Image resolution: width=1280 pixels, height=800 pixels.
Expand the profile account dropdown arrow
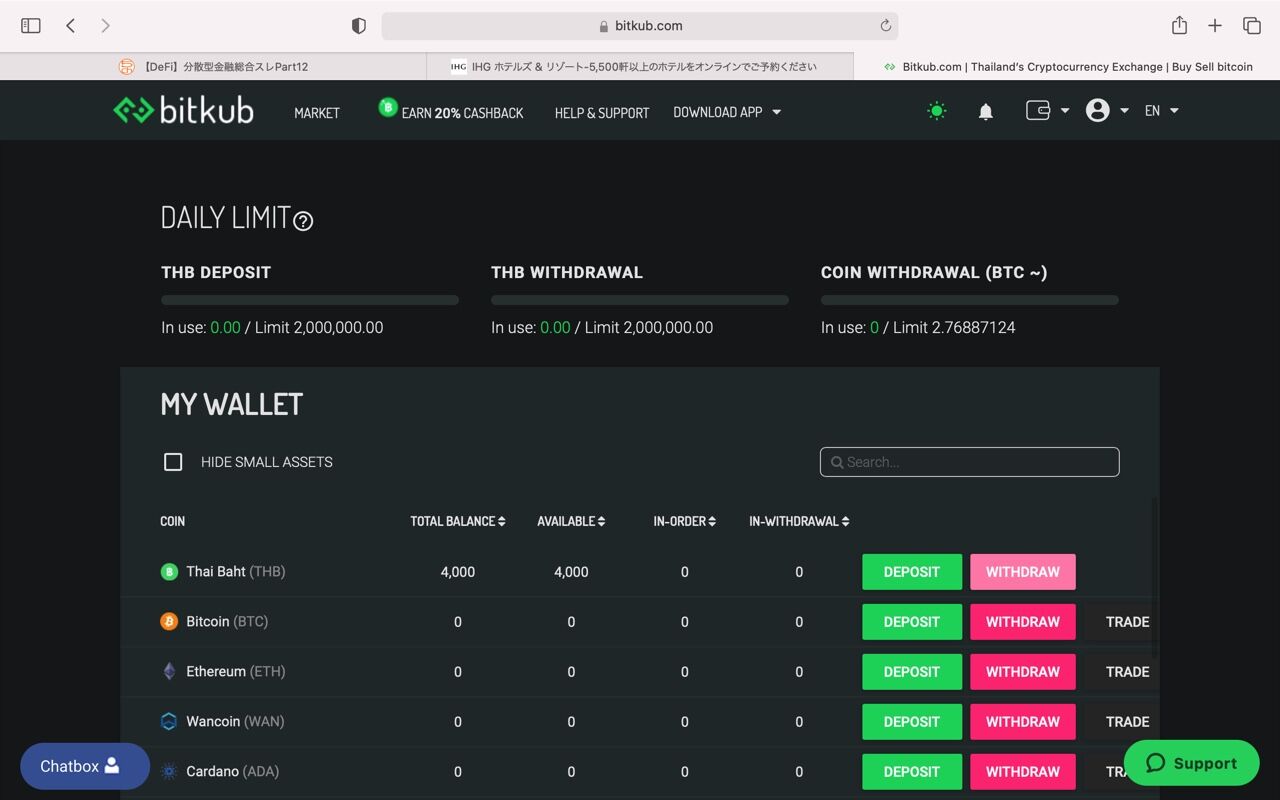[x=1125, y=111]
